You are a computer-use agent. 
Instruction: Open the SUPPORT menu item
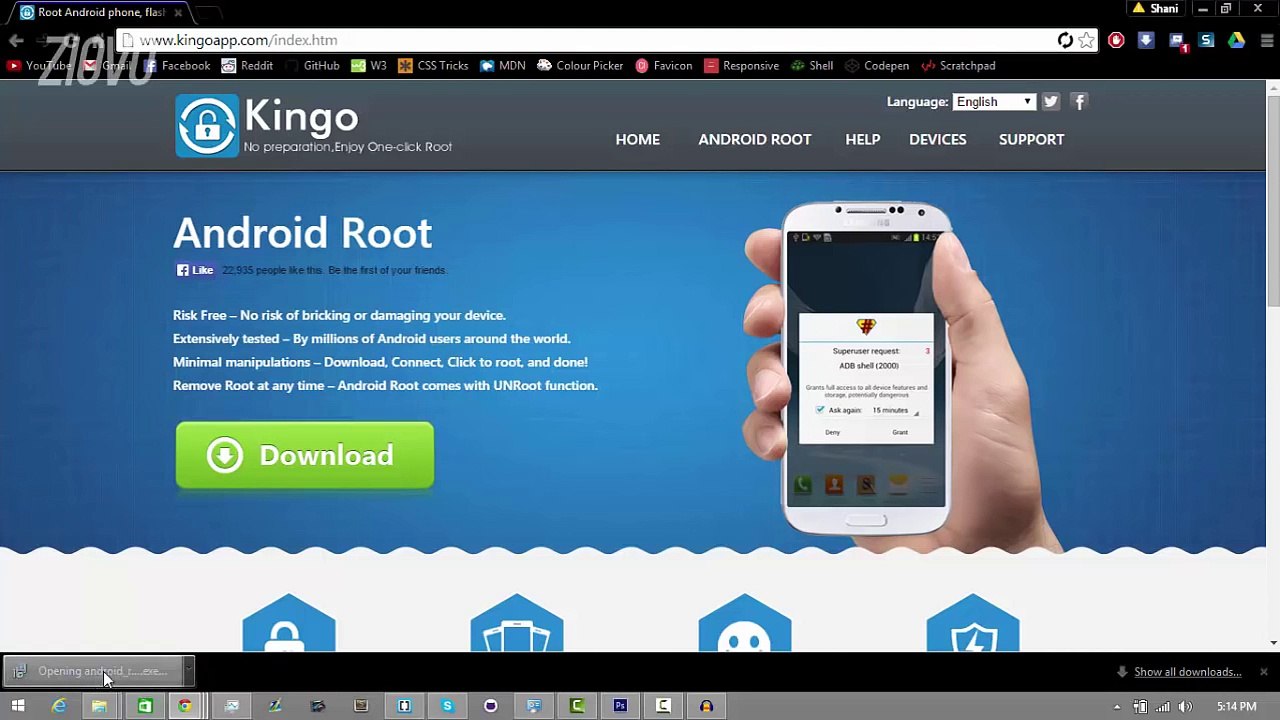pos(1031,139)
